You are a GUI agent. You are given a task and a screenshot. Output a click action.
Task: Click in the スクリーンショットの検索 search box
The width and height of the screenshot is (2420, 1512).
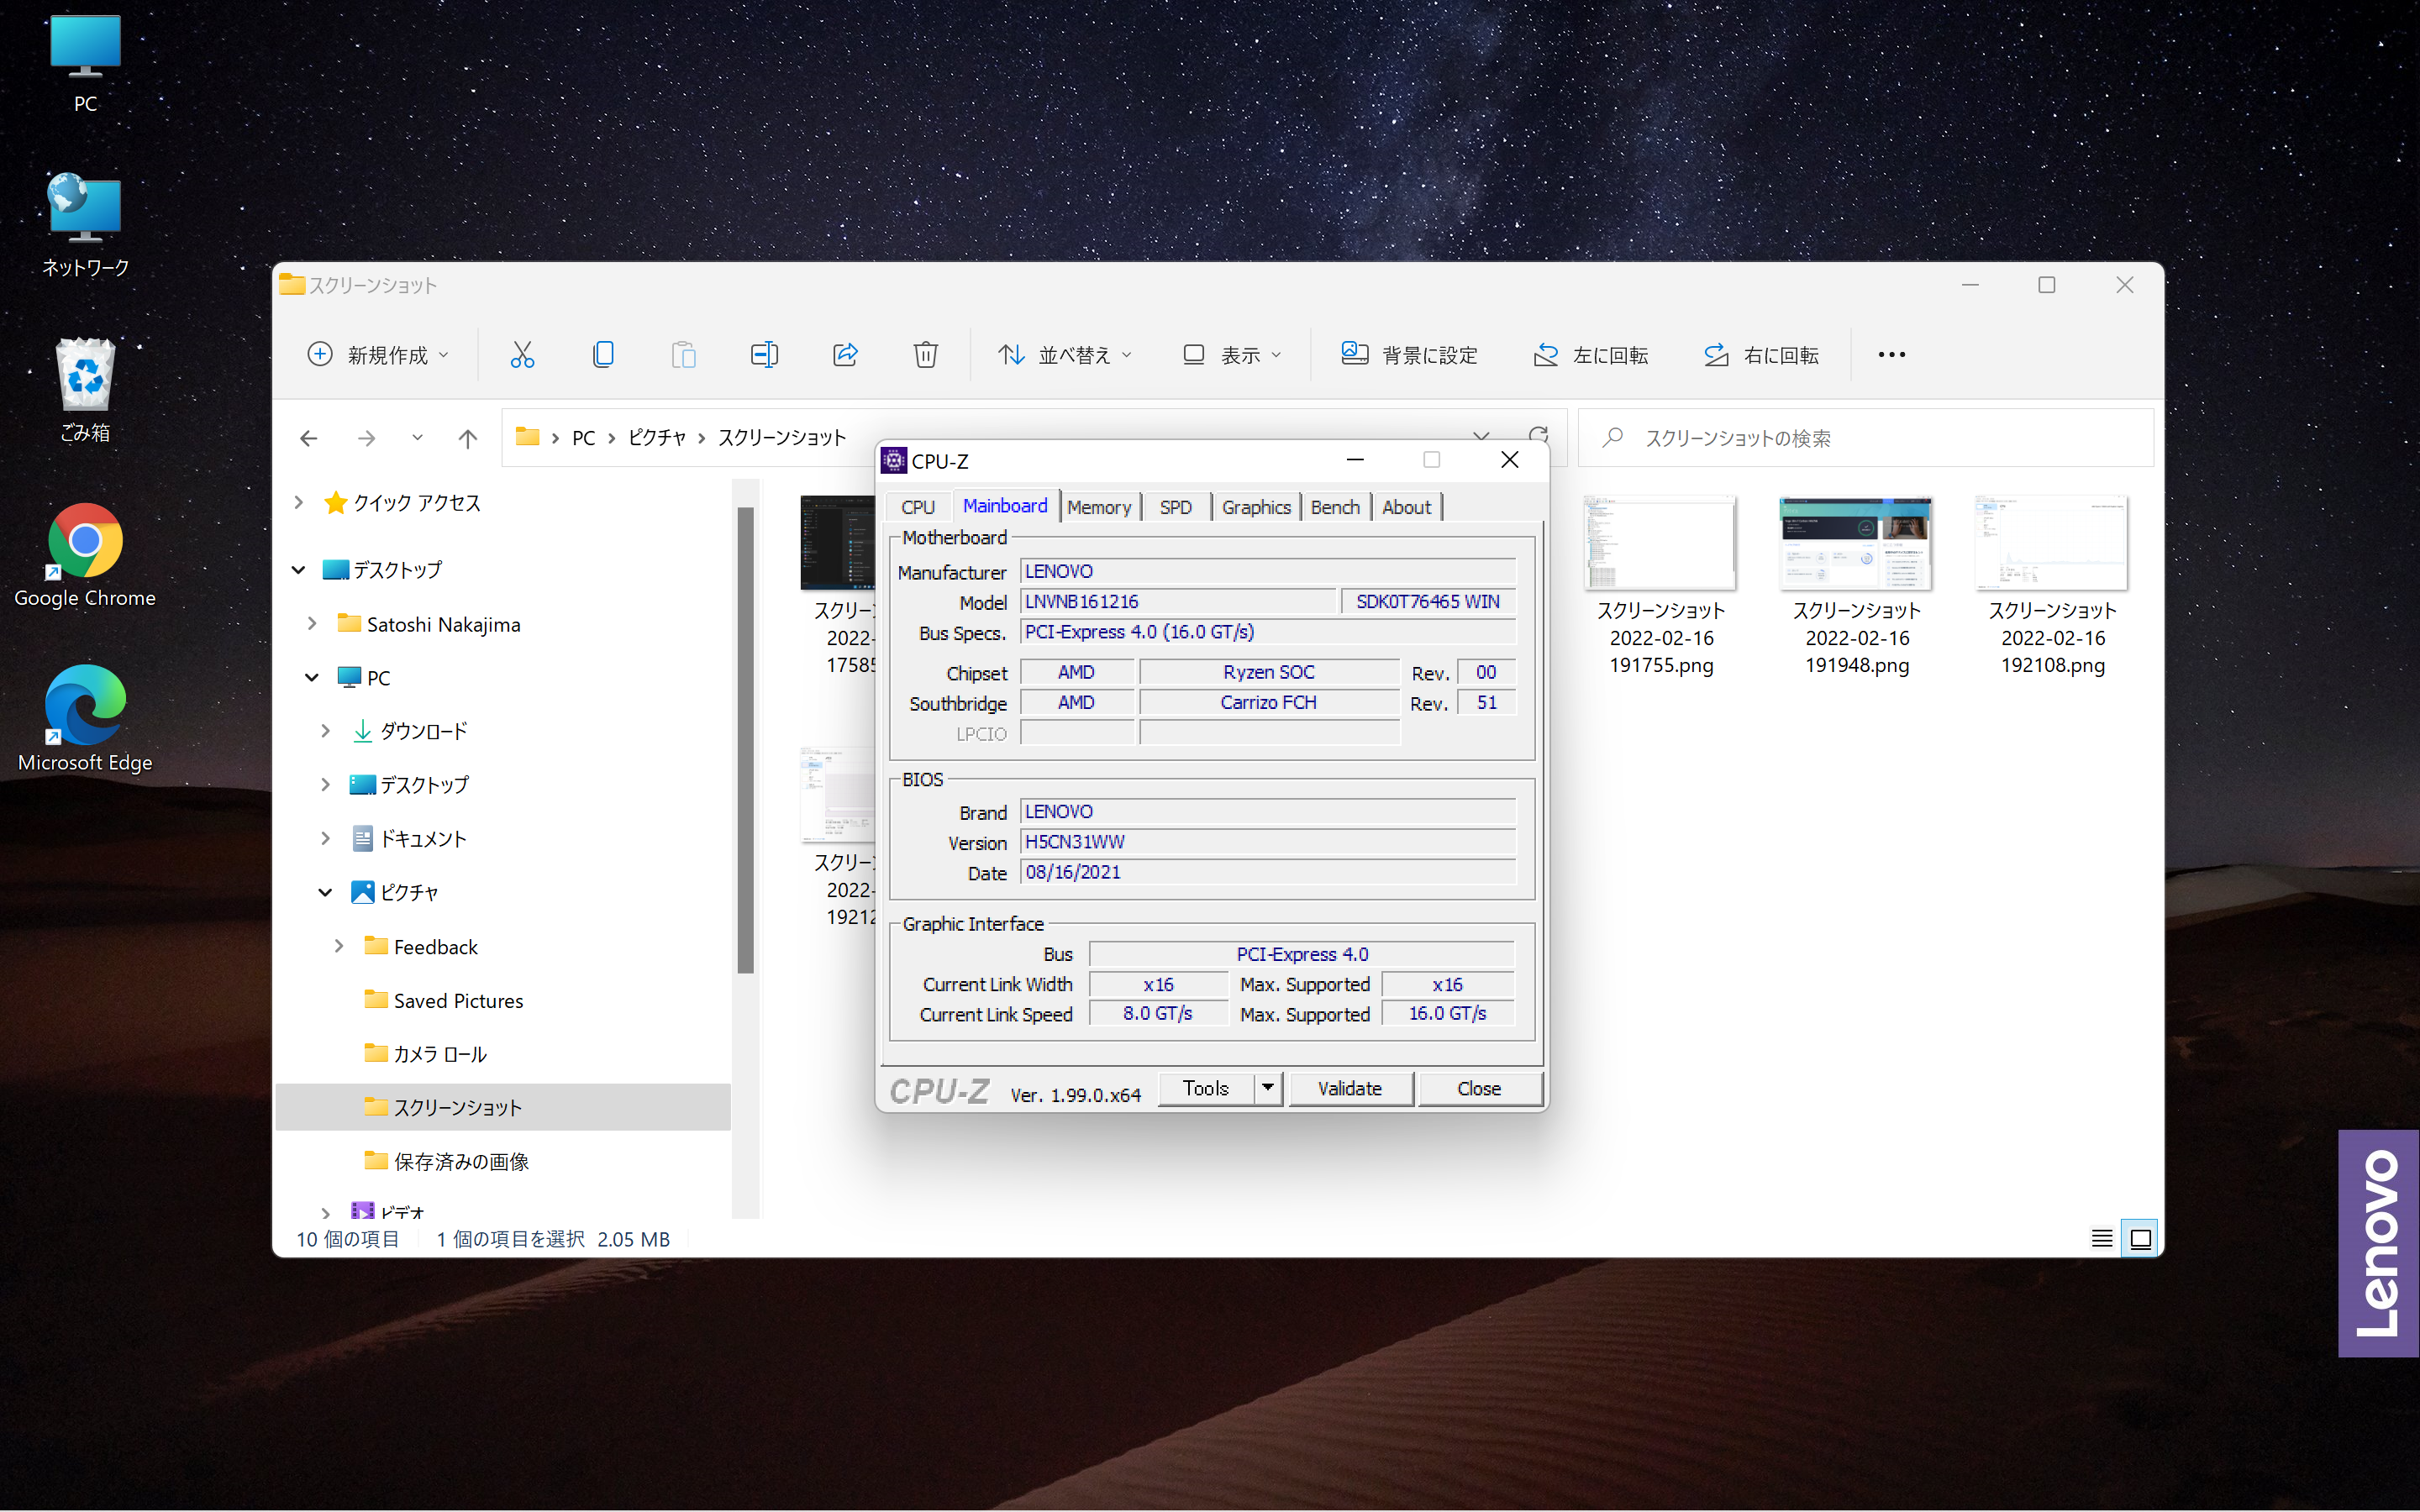pyautogui.click(x=1865, y=438)
